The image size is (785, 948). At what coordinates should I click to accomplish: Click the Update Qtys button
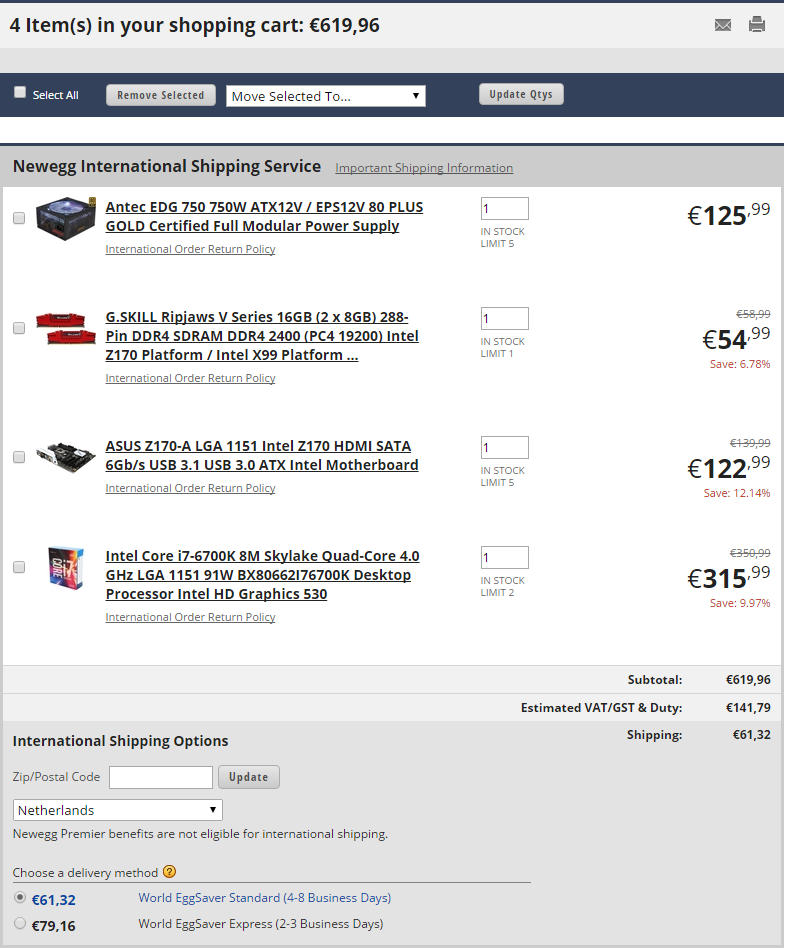(x=521, y=94)
